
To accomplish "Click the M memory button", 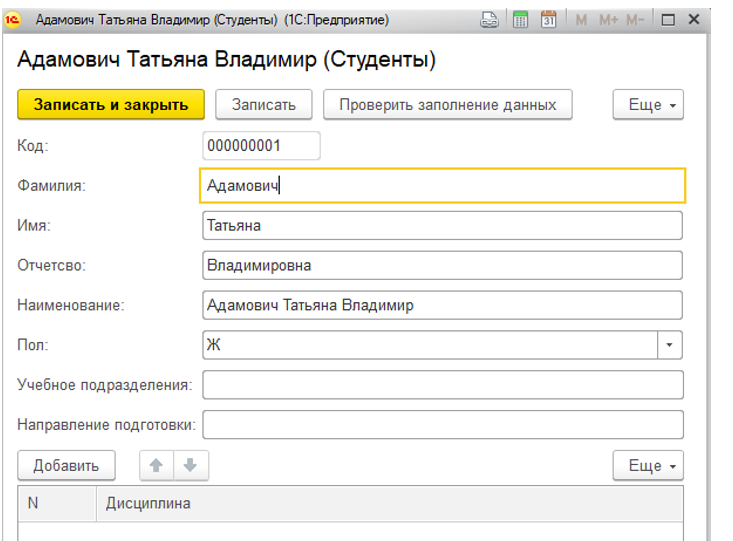I will 581,19.
